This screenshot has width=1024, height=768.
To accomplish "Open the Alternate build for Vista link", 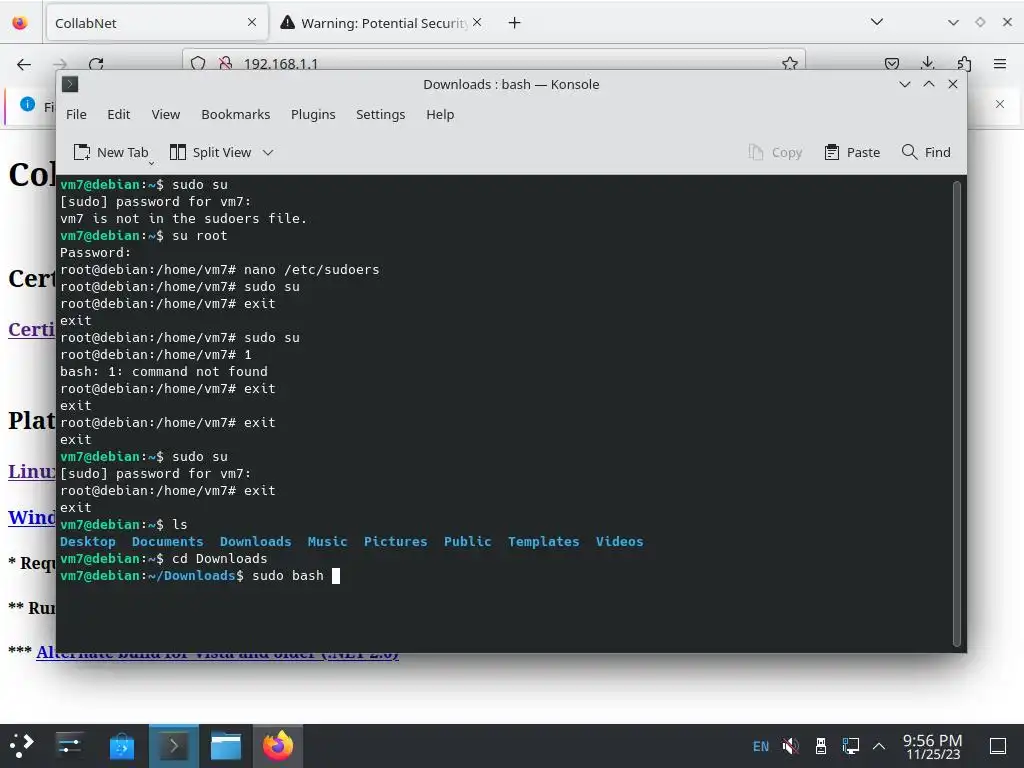I will pos(217,652).
